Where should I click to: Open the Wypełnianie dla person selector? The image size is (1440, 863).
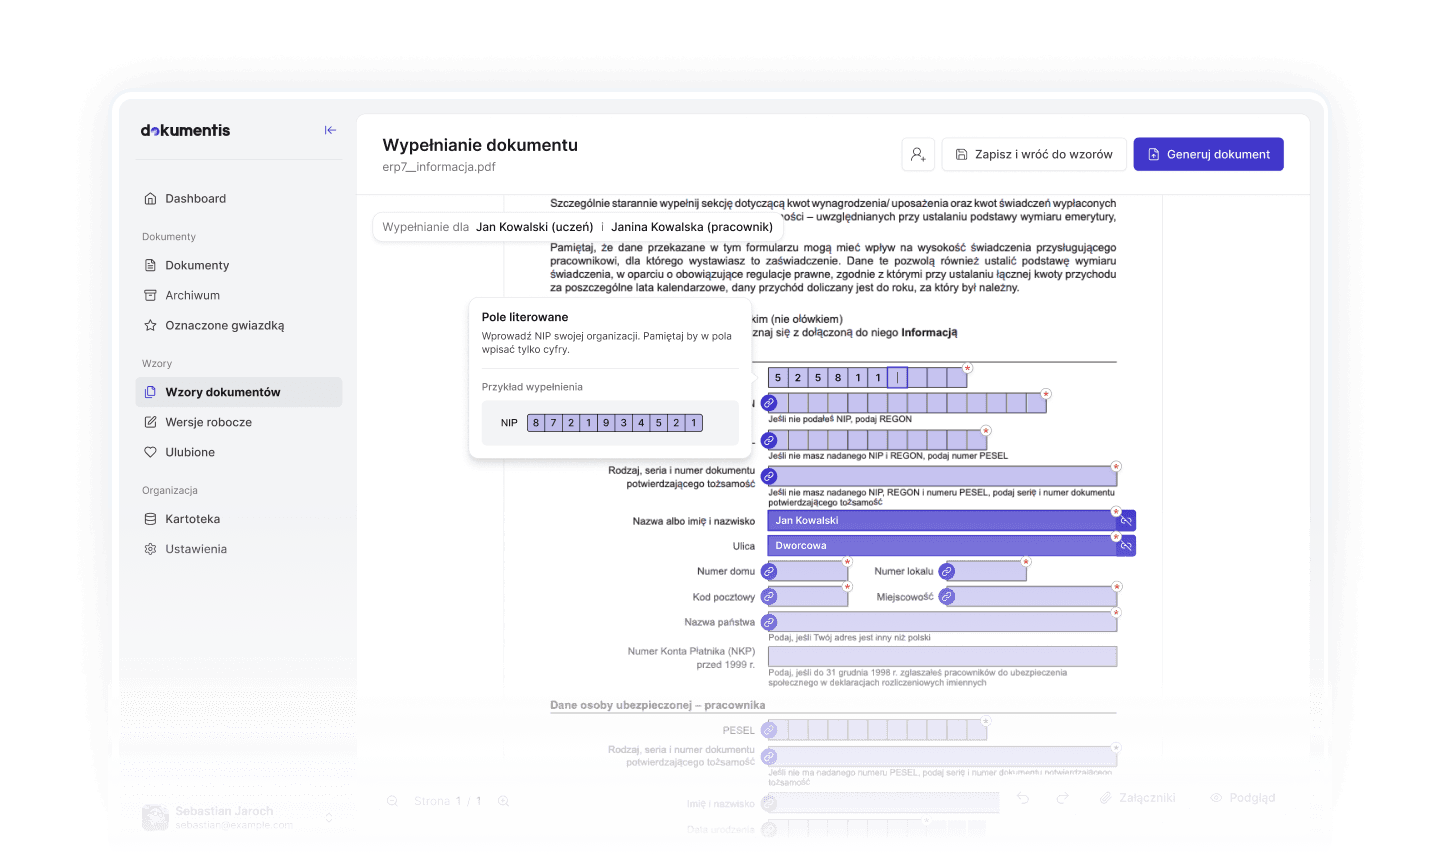click(x=577, y=227)
